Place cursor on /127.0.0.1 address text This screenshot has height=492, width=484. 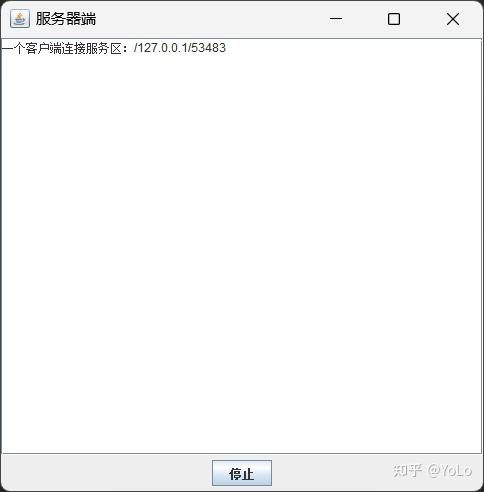(x=161, y=48)
